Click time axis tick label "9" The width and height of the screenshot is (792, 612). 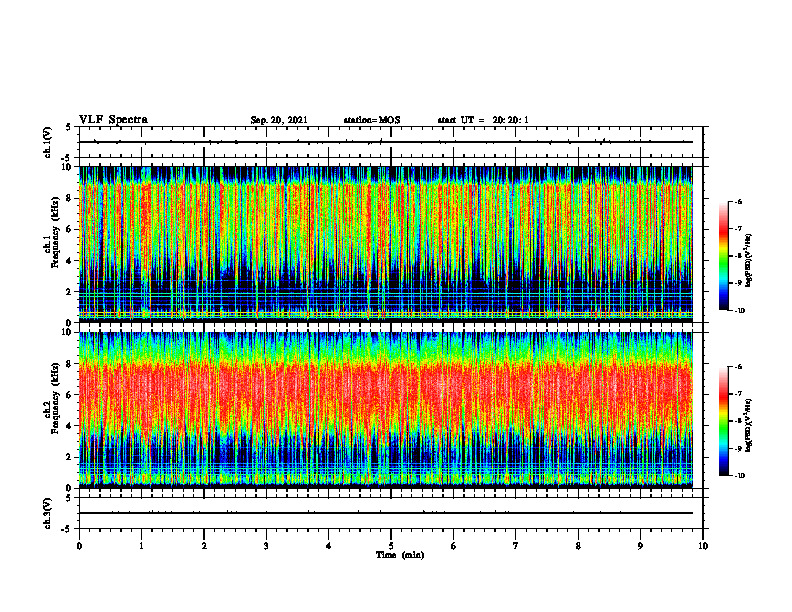coord(640,546)
